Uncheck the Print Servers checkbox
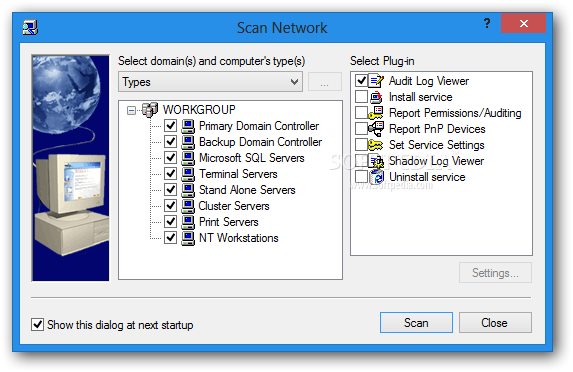Screen dimensions: 573x372 click(171, 222)
